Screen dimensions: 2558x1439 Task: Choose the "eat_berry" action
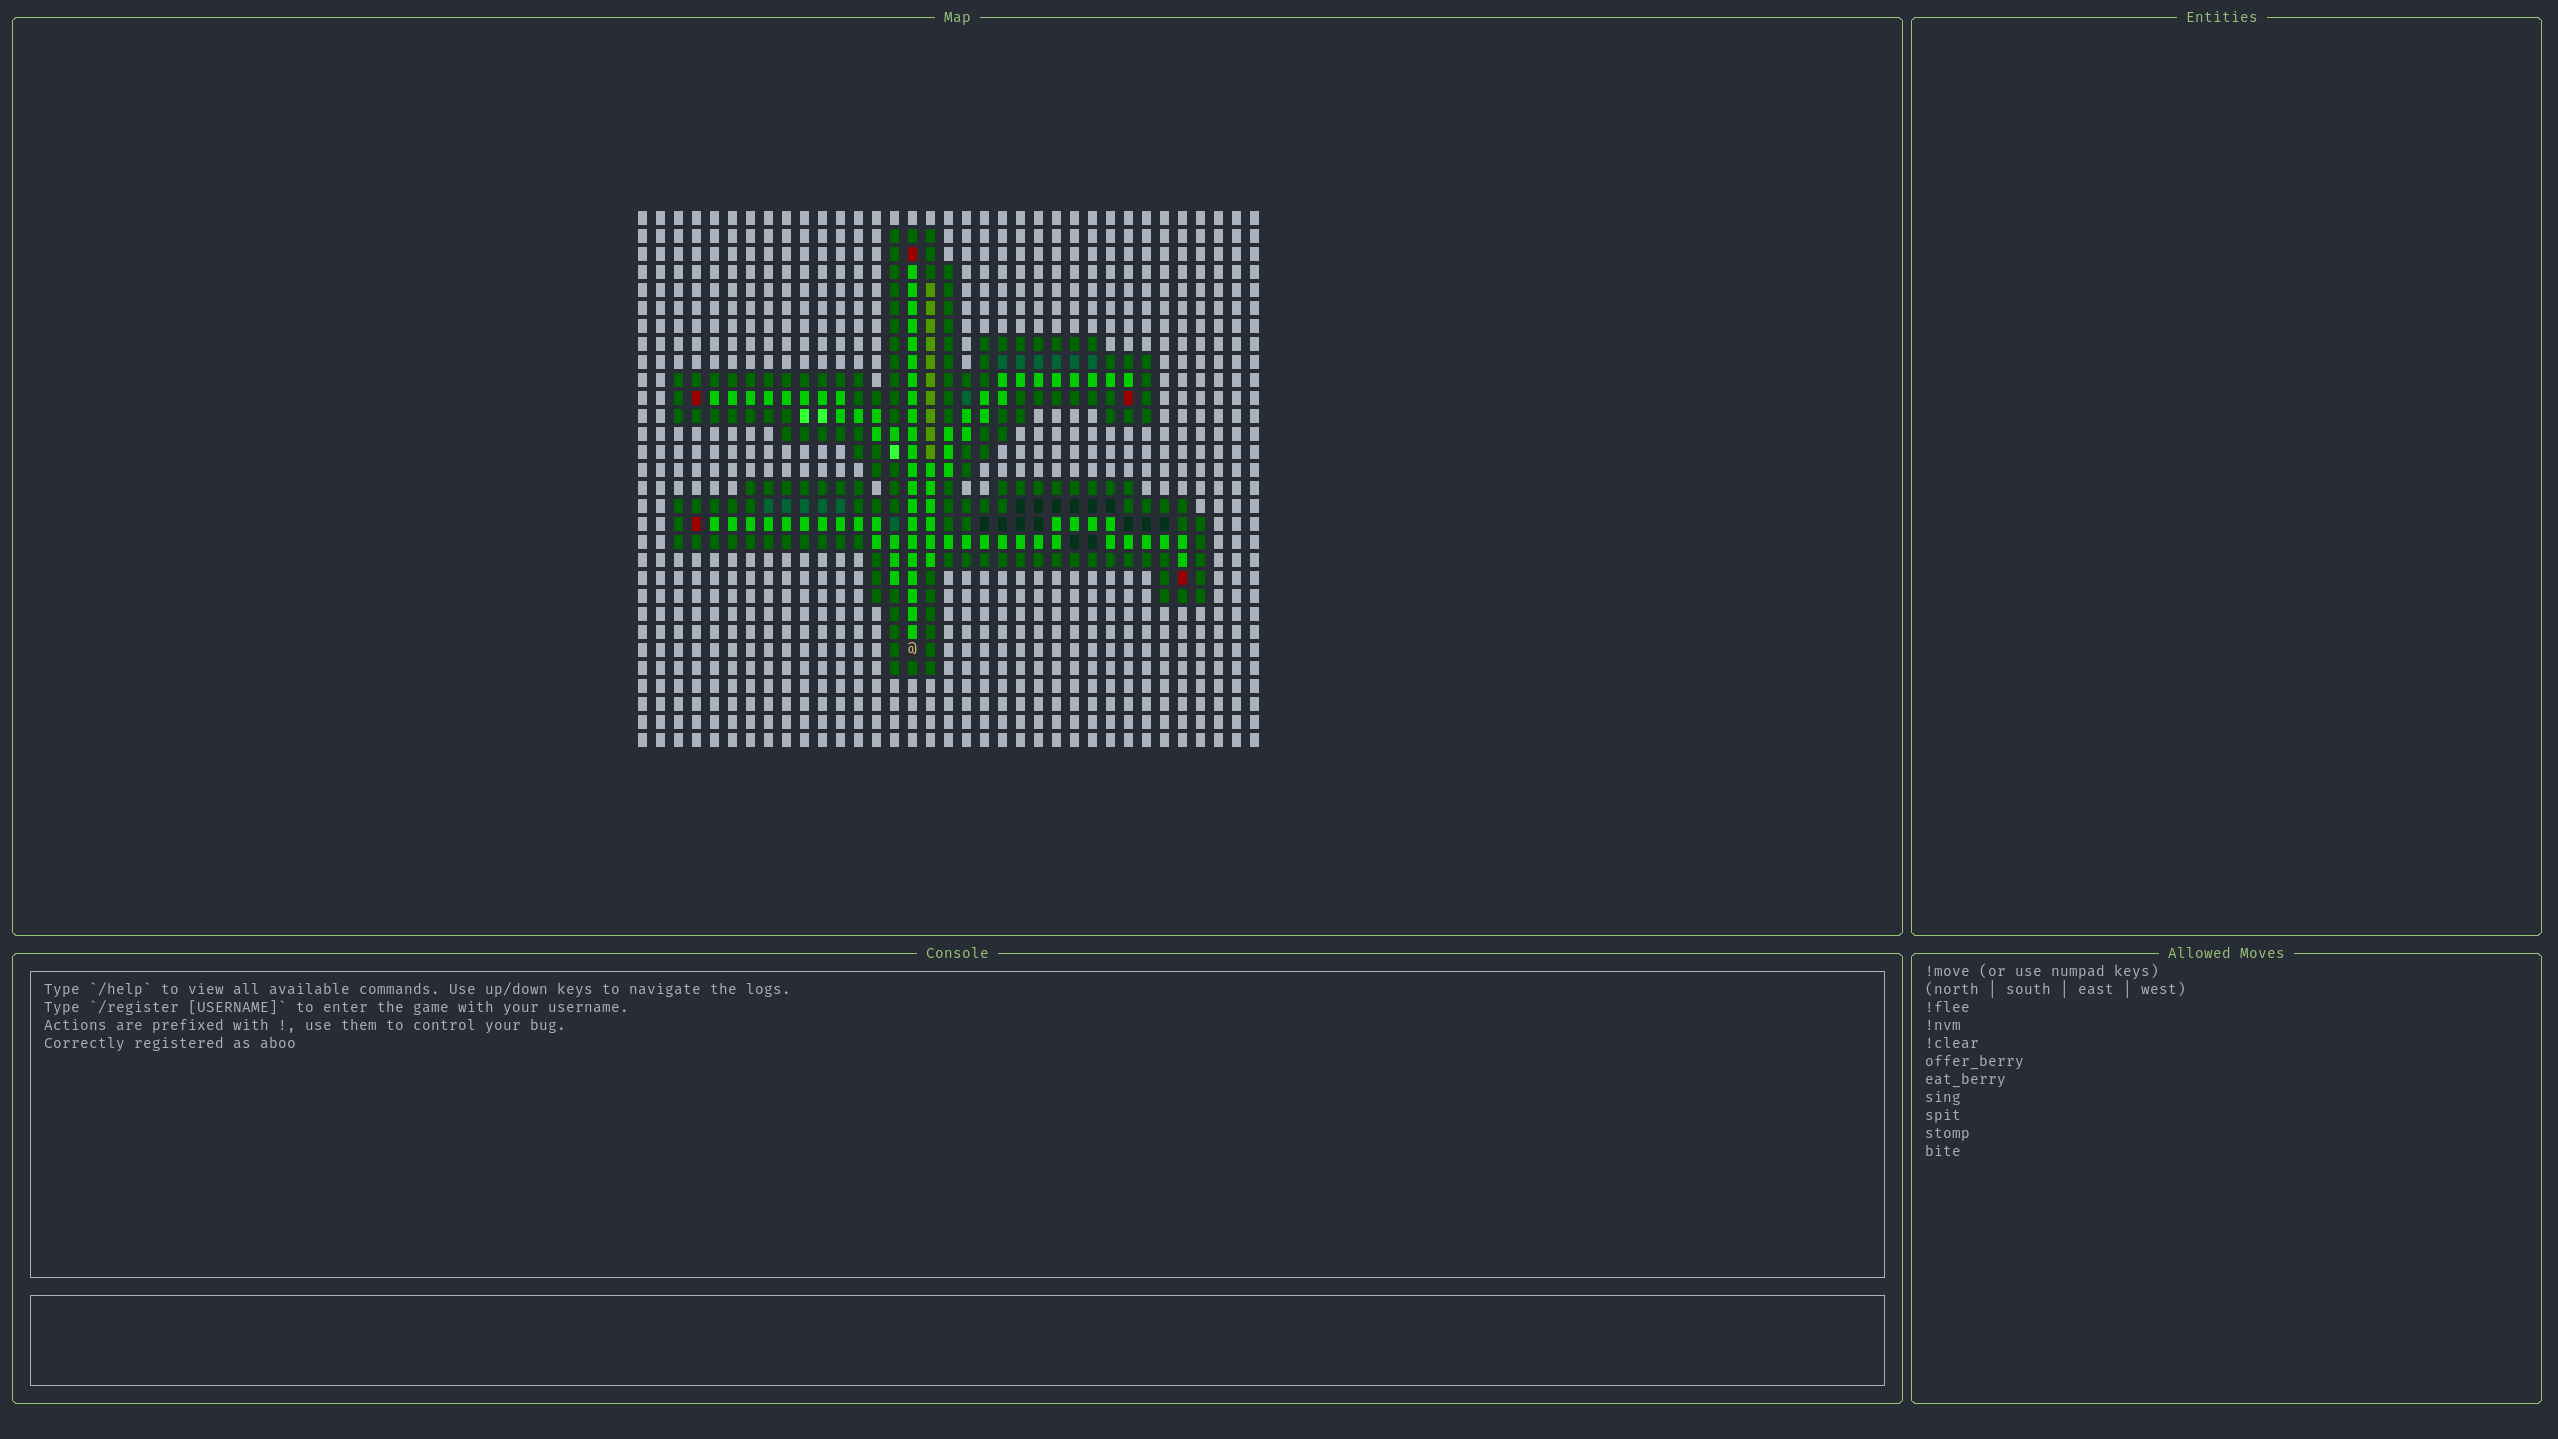[x=1965, y=1079]
